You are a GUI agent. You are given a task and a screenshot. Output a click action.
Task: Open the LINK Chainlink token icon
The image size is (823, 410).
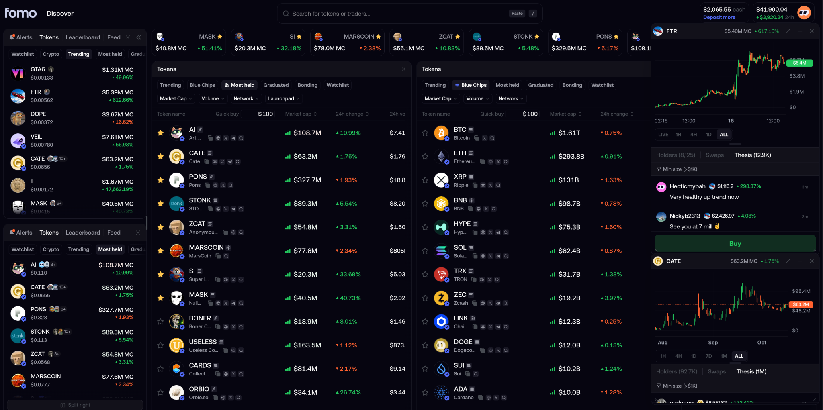tap(441, 322)
